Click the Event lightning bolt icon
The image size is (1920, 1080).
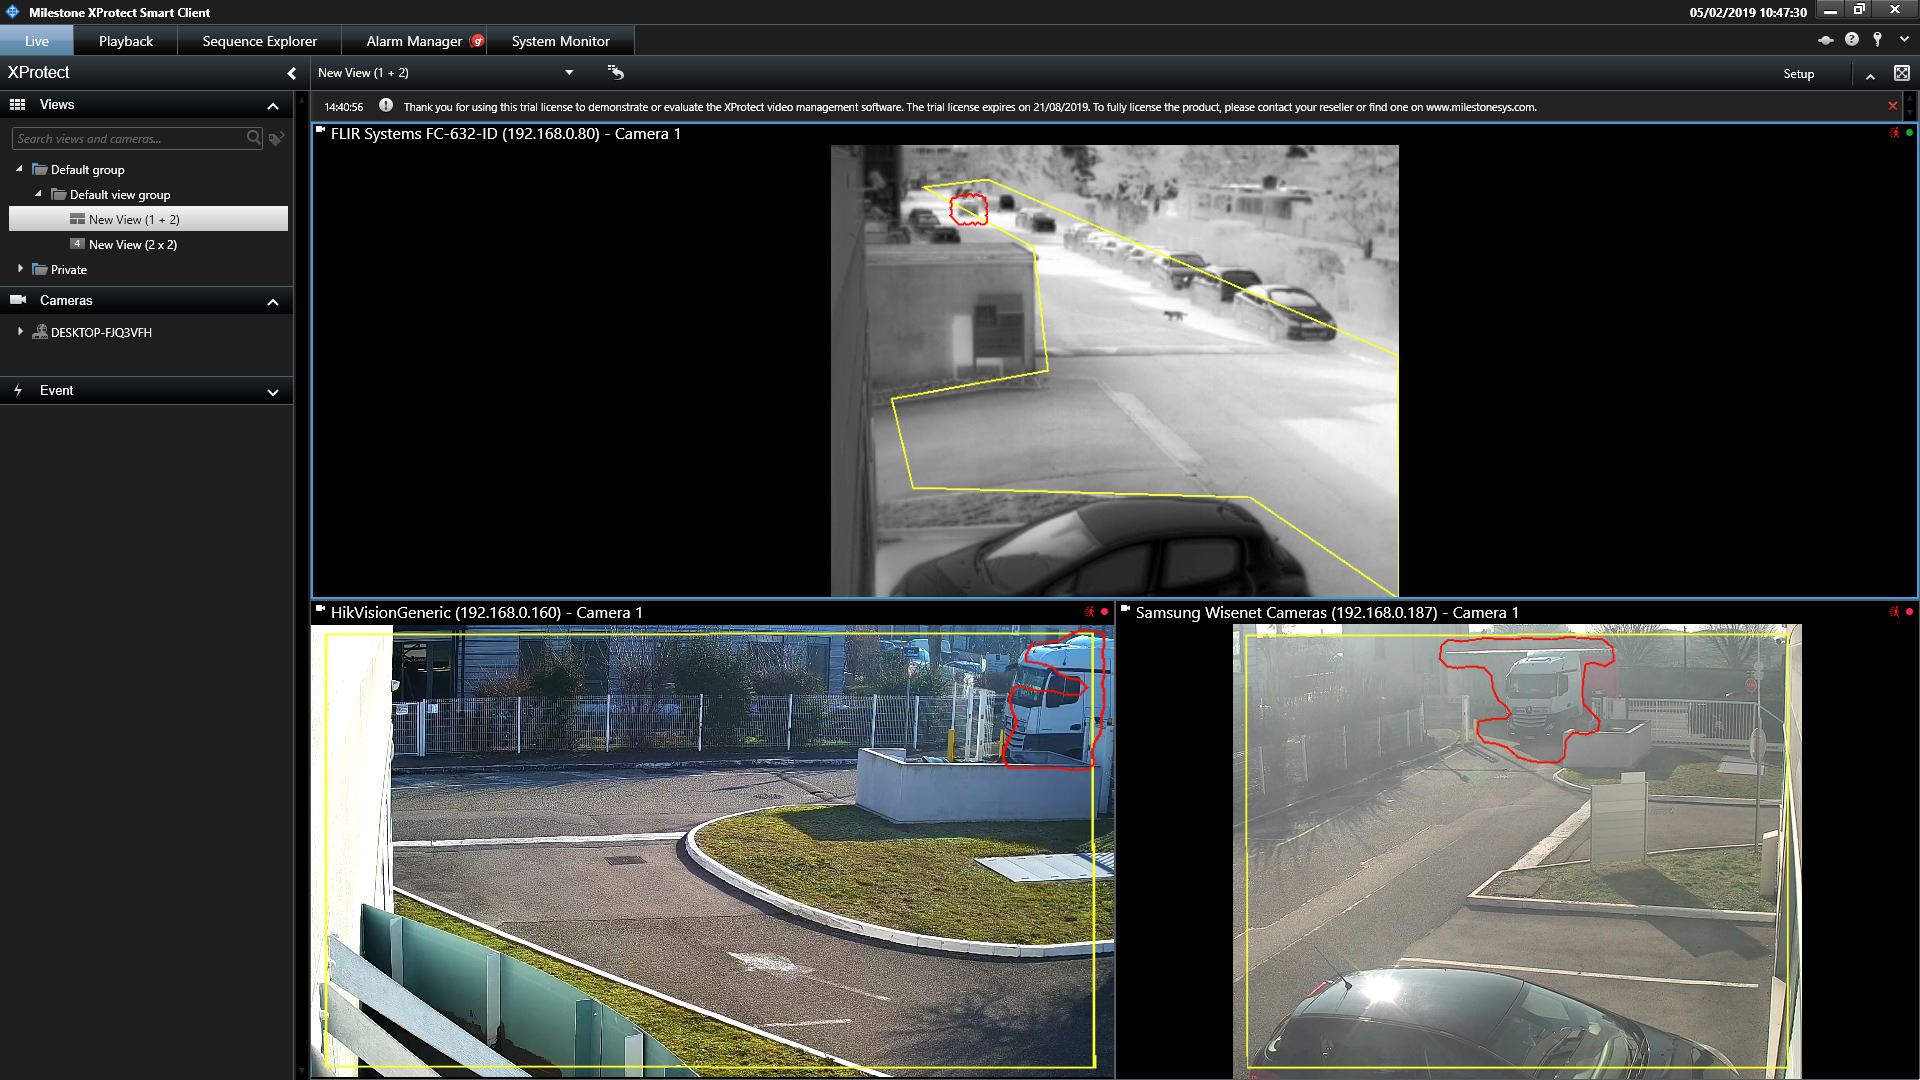(x=18, y=390)
